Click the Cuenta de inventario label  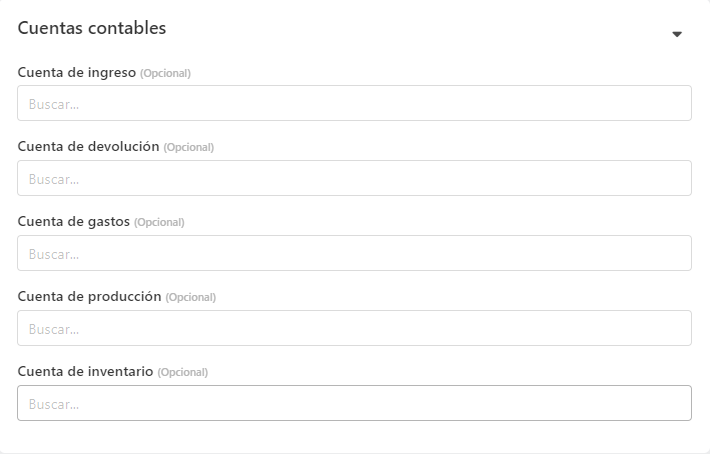pyautogui.click(x=85, y=372)
